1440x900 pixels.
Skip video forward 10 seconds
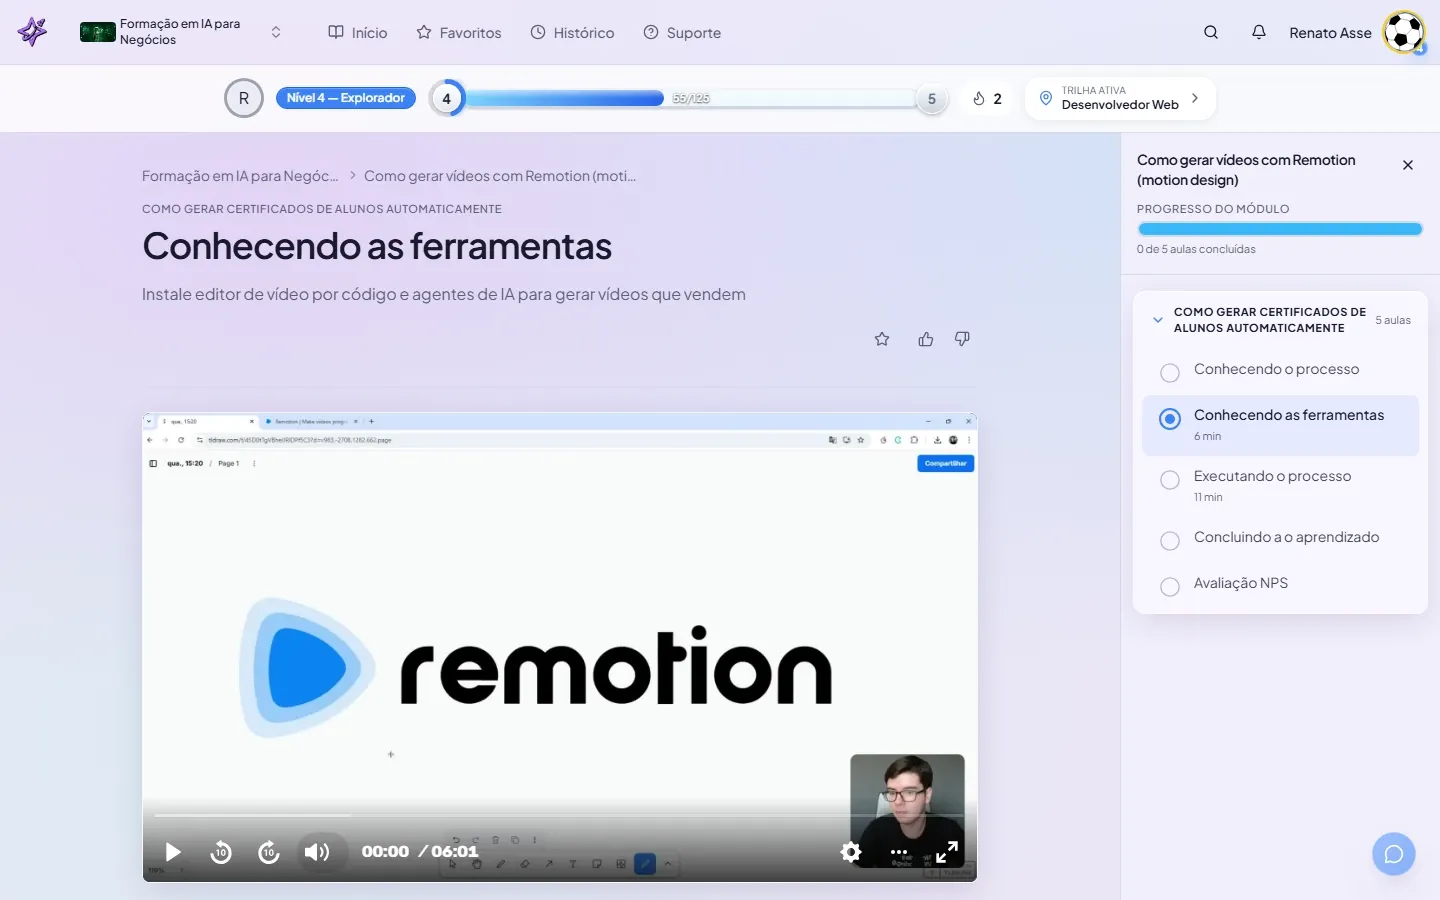click(269, 852)
